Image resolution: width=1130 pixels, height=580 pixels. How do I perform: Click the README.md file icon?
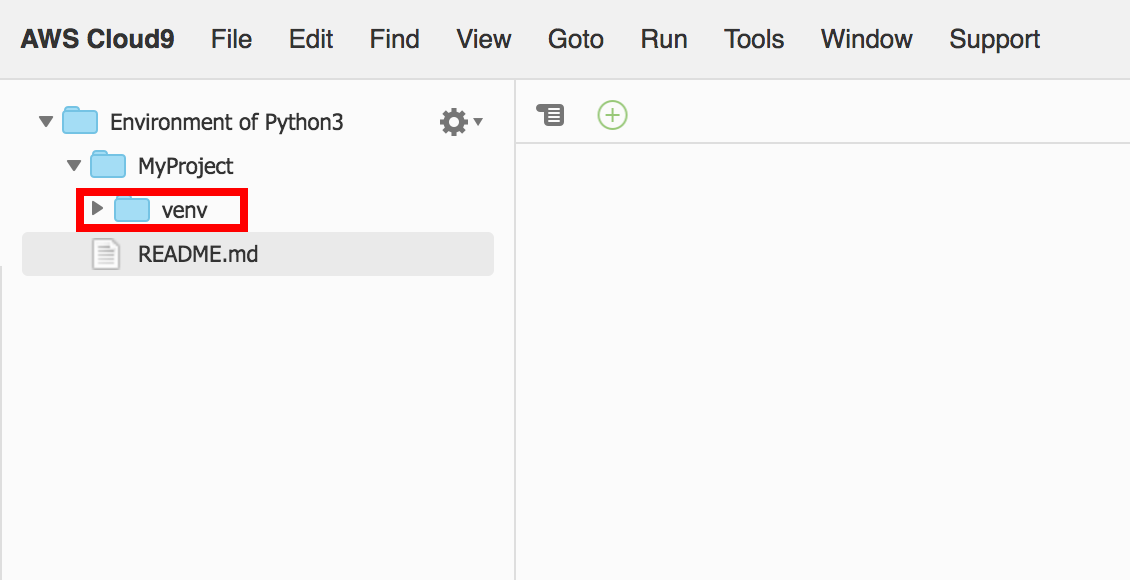[105, 253]
